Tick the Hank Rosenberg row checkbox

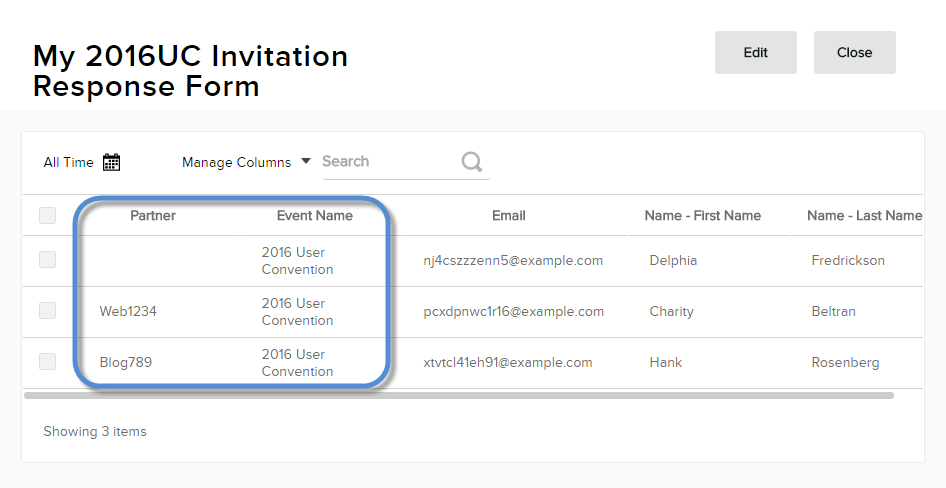pyautogui.click(x=47, y=362)
